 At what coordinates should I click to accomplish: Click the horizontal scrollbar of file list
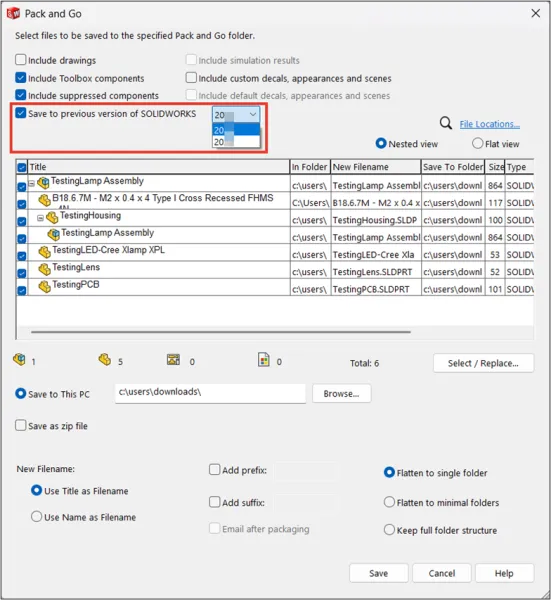coord(221,332)
